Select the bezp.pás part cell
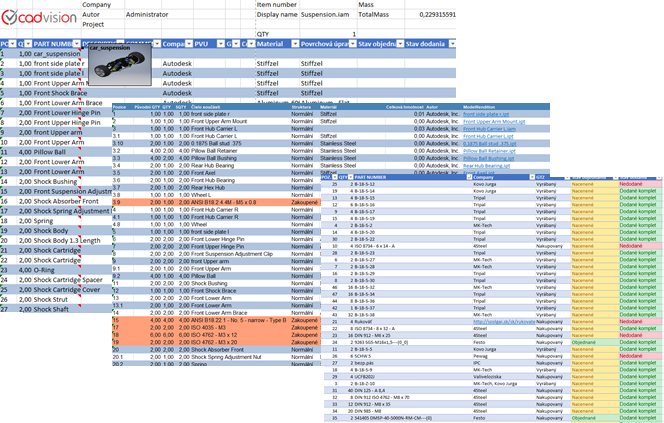664x423 pixels. pos(364,363)
